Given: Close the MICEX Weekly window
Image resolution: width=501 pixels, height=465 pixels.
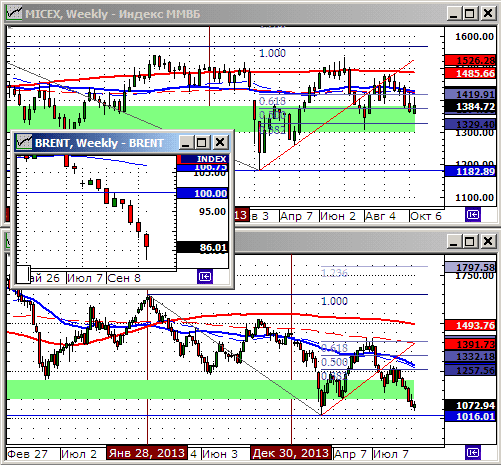Looking at the screenshot, I should tap(488, 14).
